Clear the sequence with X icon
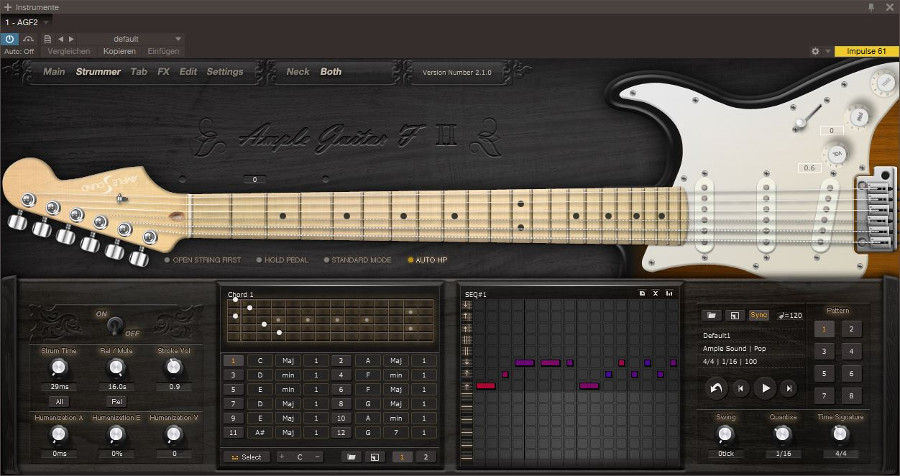This screenshot has width=900, height=476. [655, 293]
